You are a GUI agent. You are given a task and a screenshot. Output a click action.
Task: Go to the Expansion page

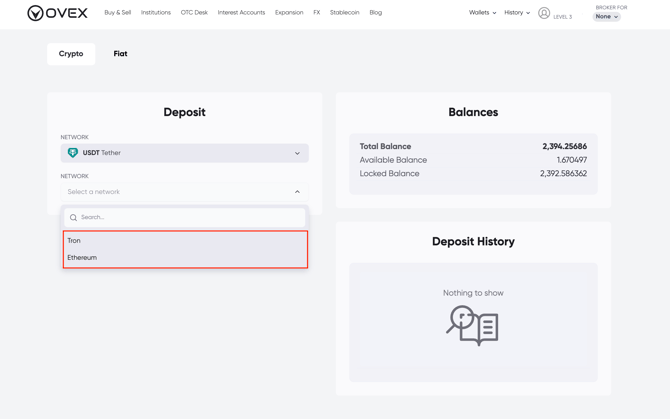click(289, 13)
